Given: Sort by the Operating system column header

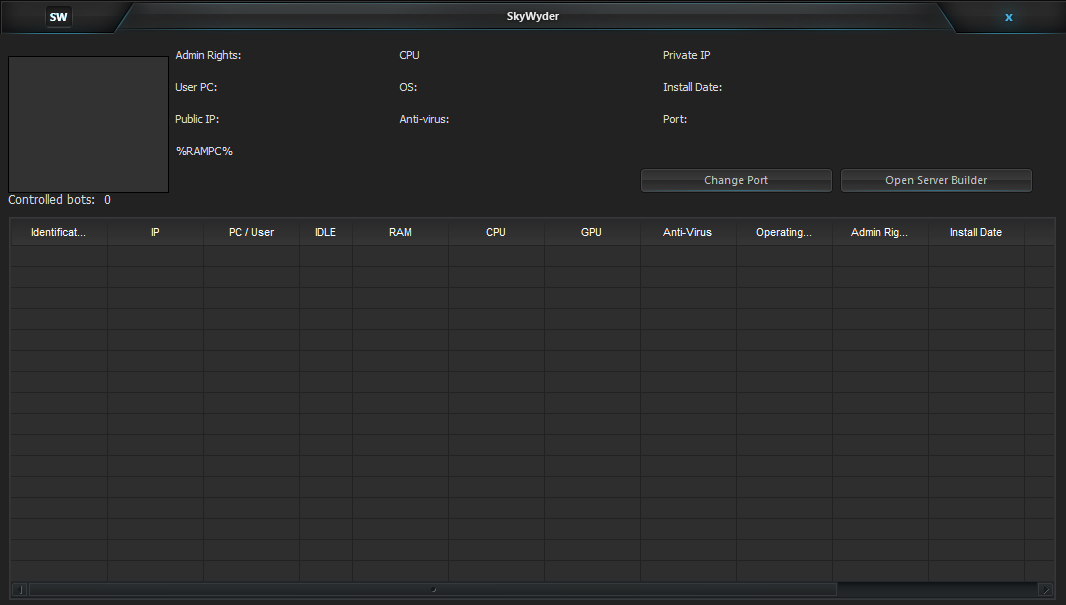Looking at the screenshot, I should point(784,232).
